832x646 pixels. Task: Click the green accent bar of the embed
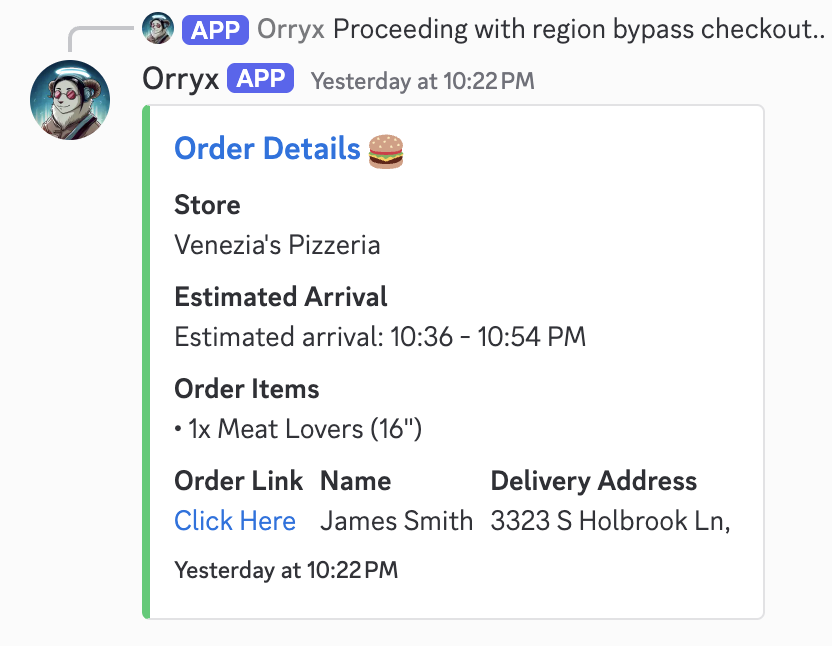[146, 362]
